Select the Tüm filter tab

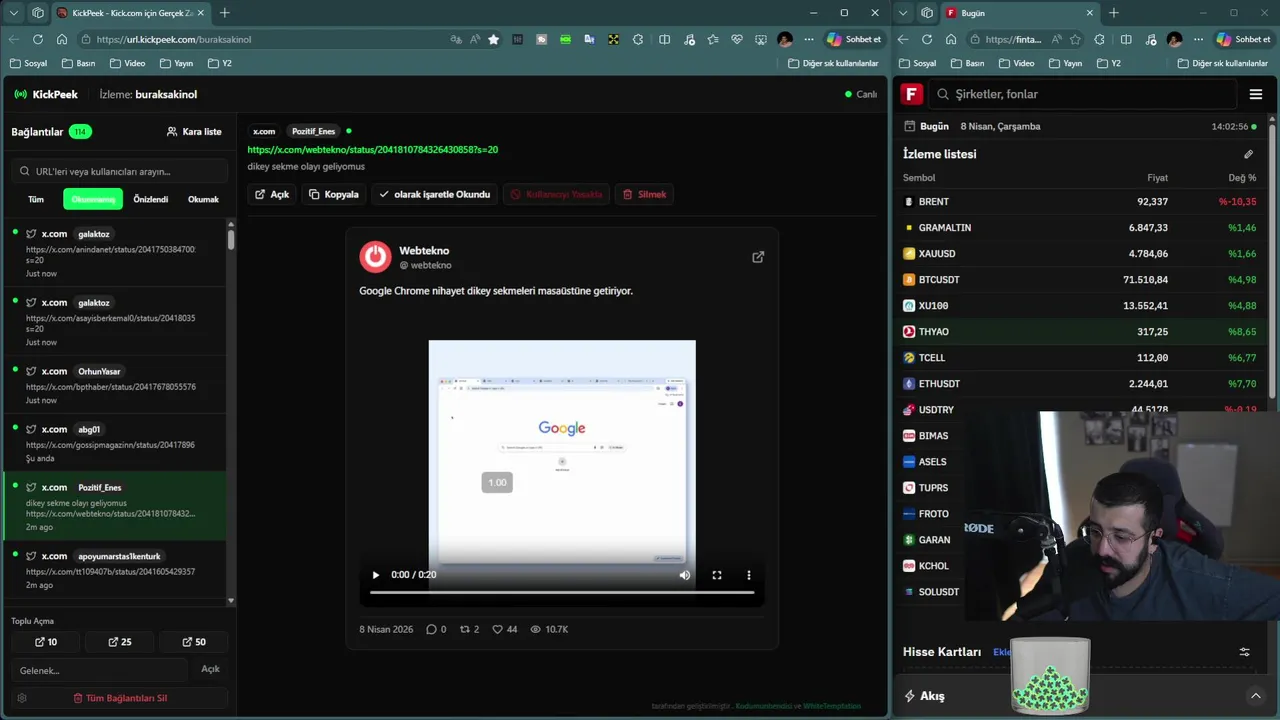[36, 199]
